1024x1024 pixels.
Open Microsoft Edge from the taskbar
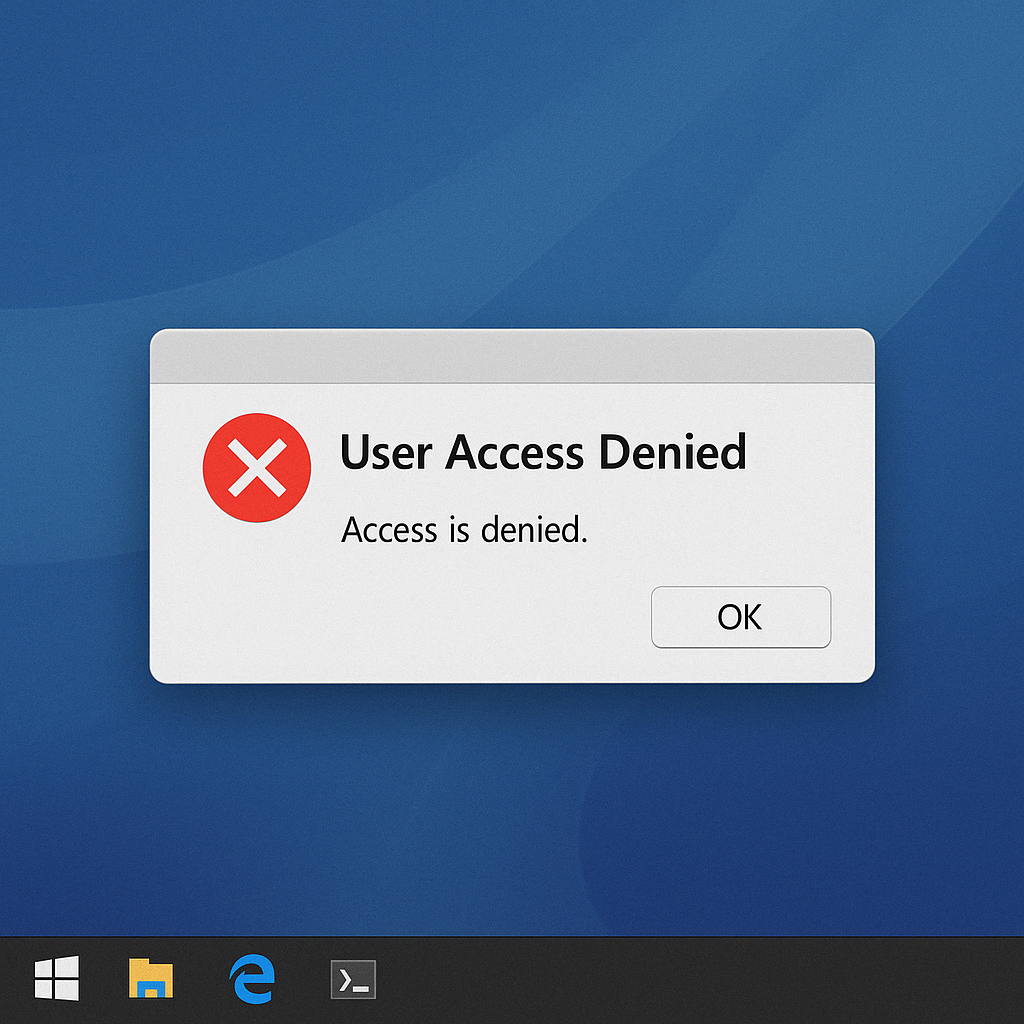[x=252, y=979]
